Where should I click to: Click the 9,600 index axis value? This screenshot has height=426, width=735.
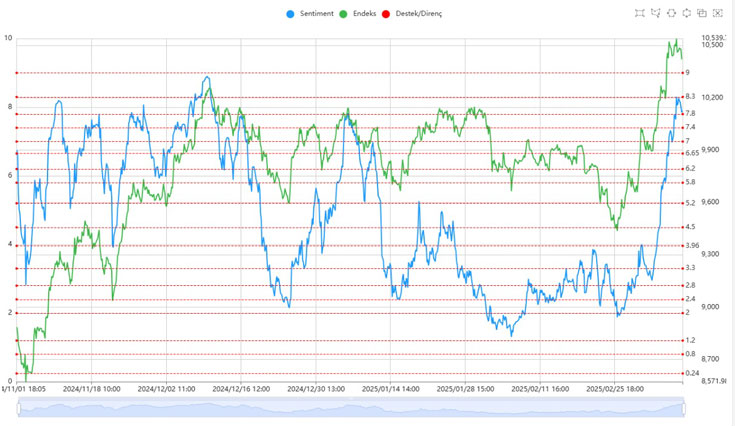(710, 202)
